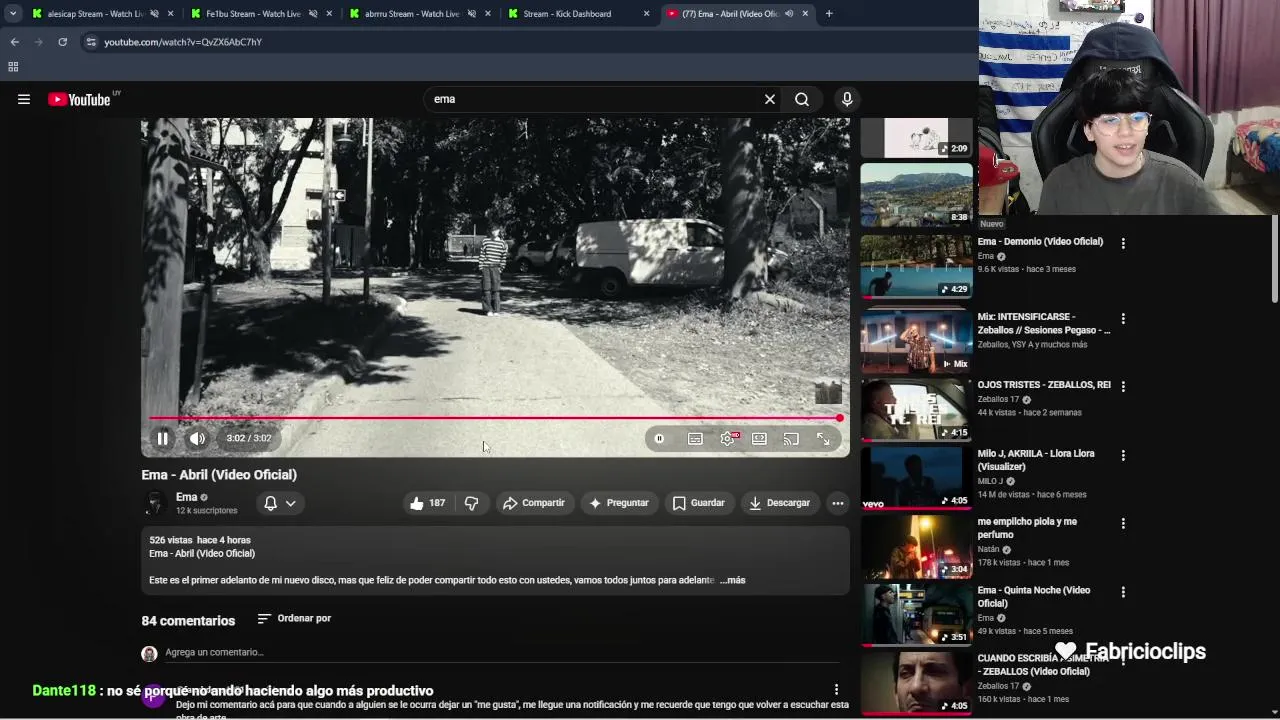This screenshot has height=720, width=1280.
Task: Toggle autoplay switch in the player
Action: click(659, 439)
